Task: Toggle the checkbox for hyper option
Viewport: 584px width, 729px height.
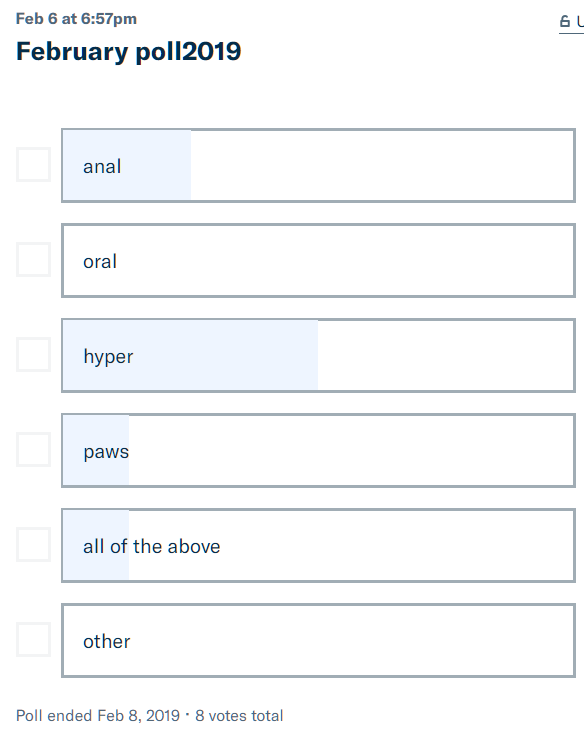Action: [33, 354]
